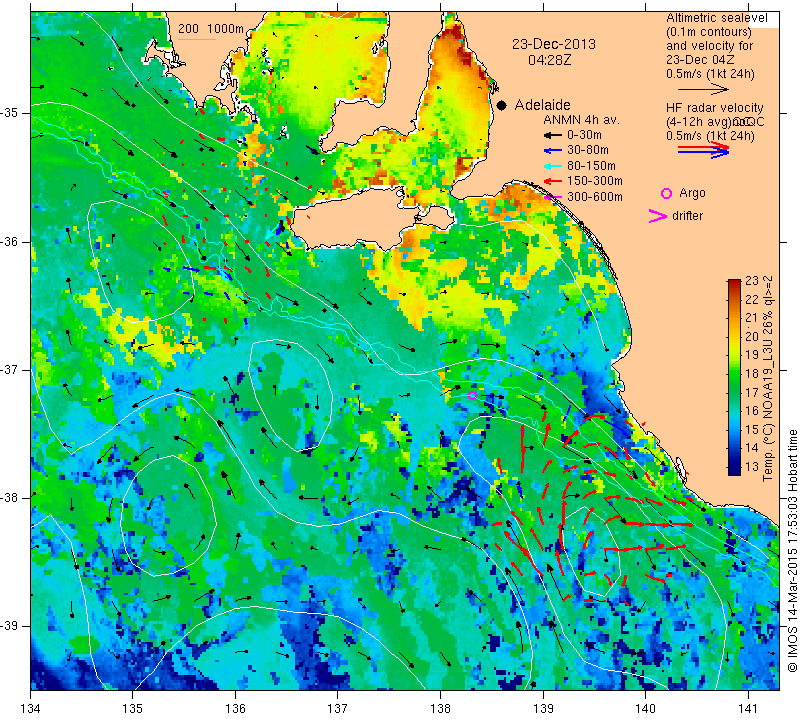Click the 137 longitude axis label
Screen dimensions: 800x720
coord(337,709)
